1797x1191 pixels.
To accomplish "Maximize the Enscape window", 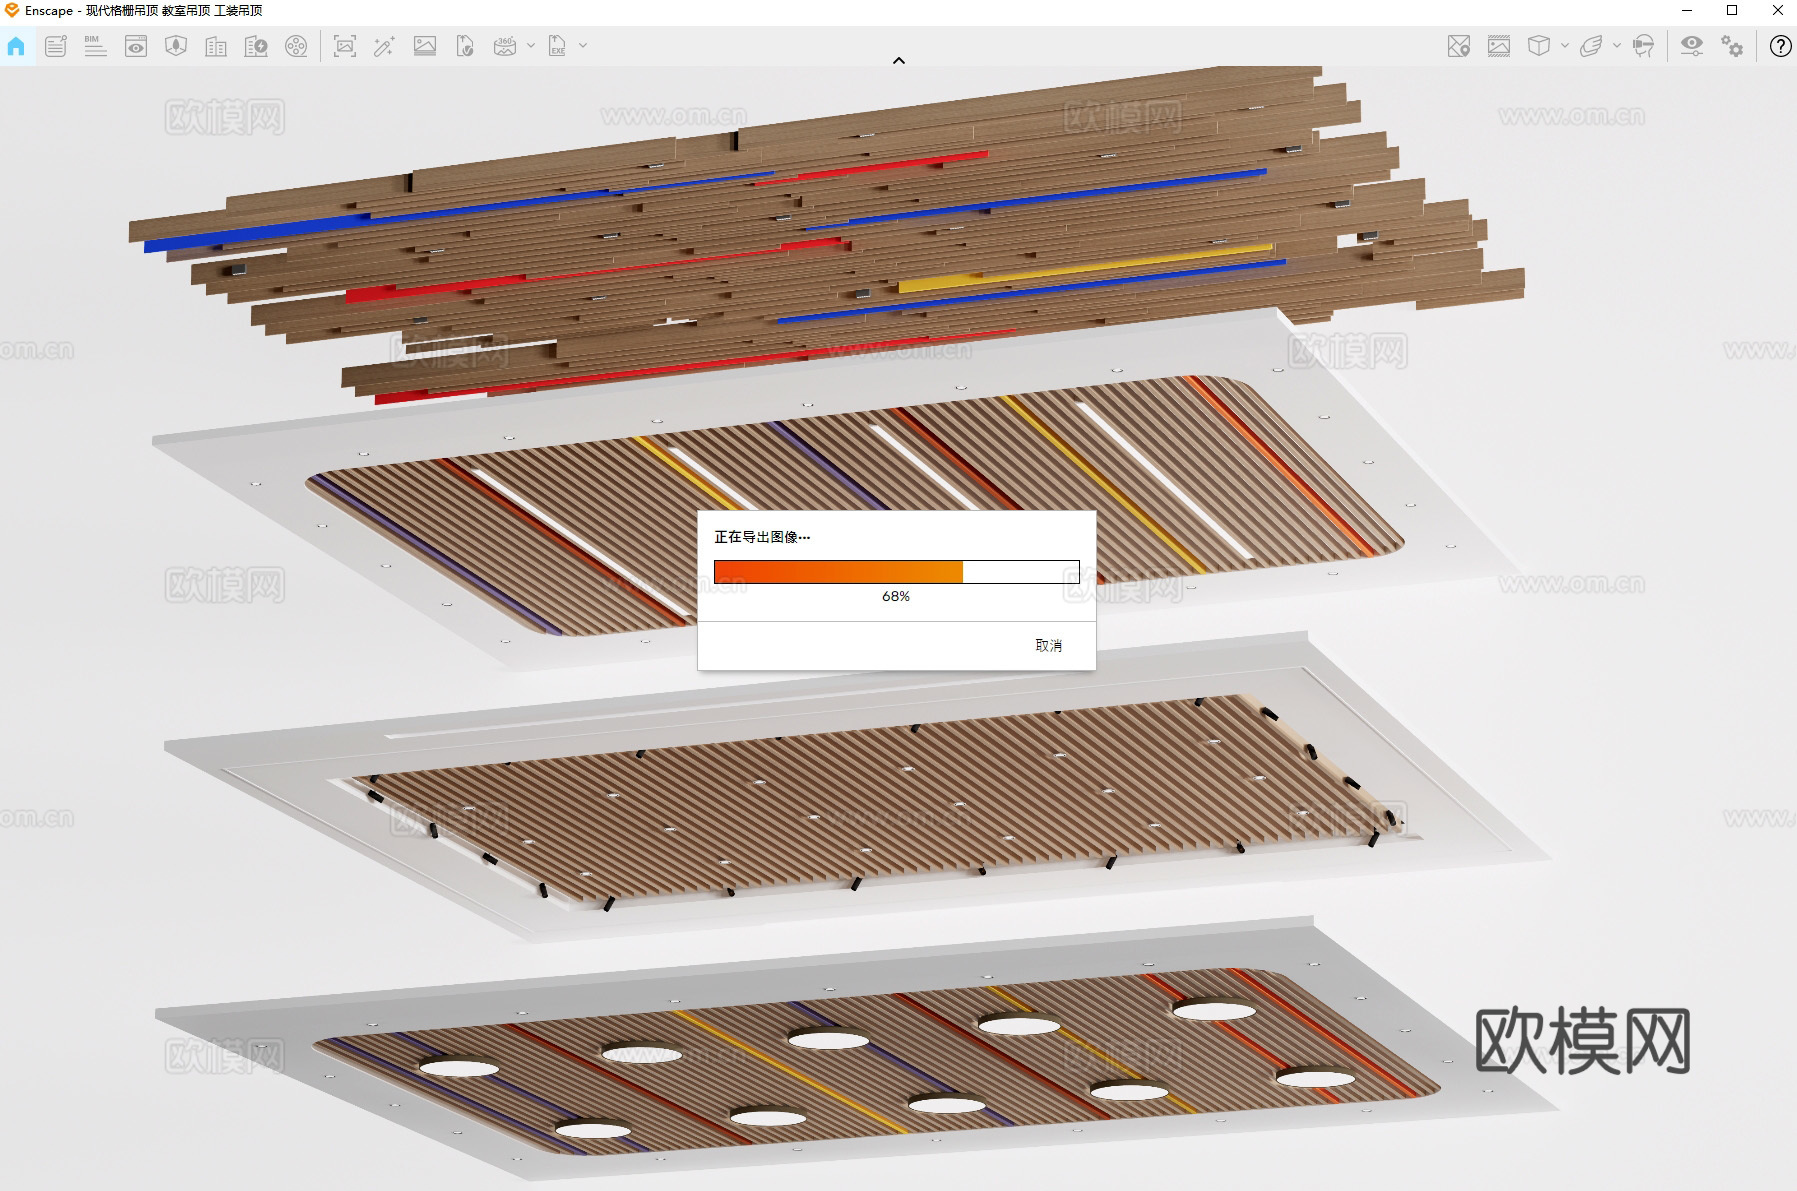I will coord(1732,11).
